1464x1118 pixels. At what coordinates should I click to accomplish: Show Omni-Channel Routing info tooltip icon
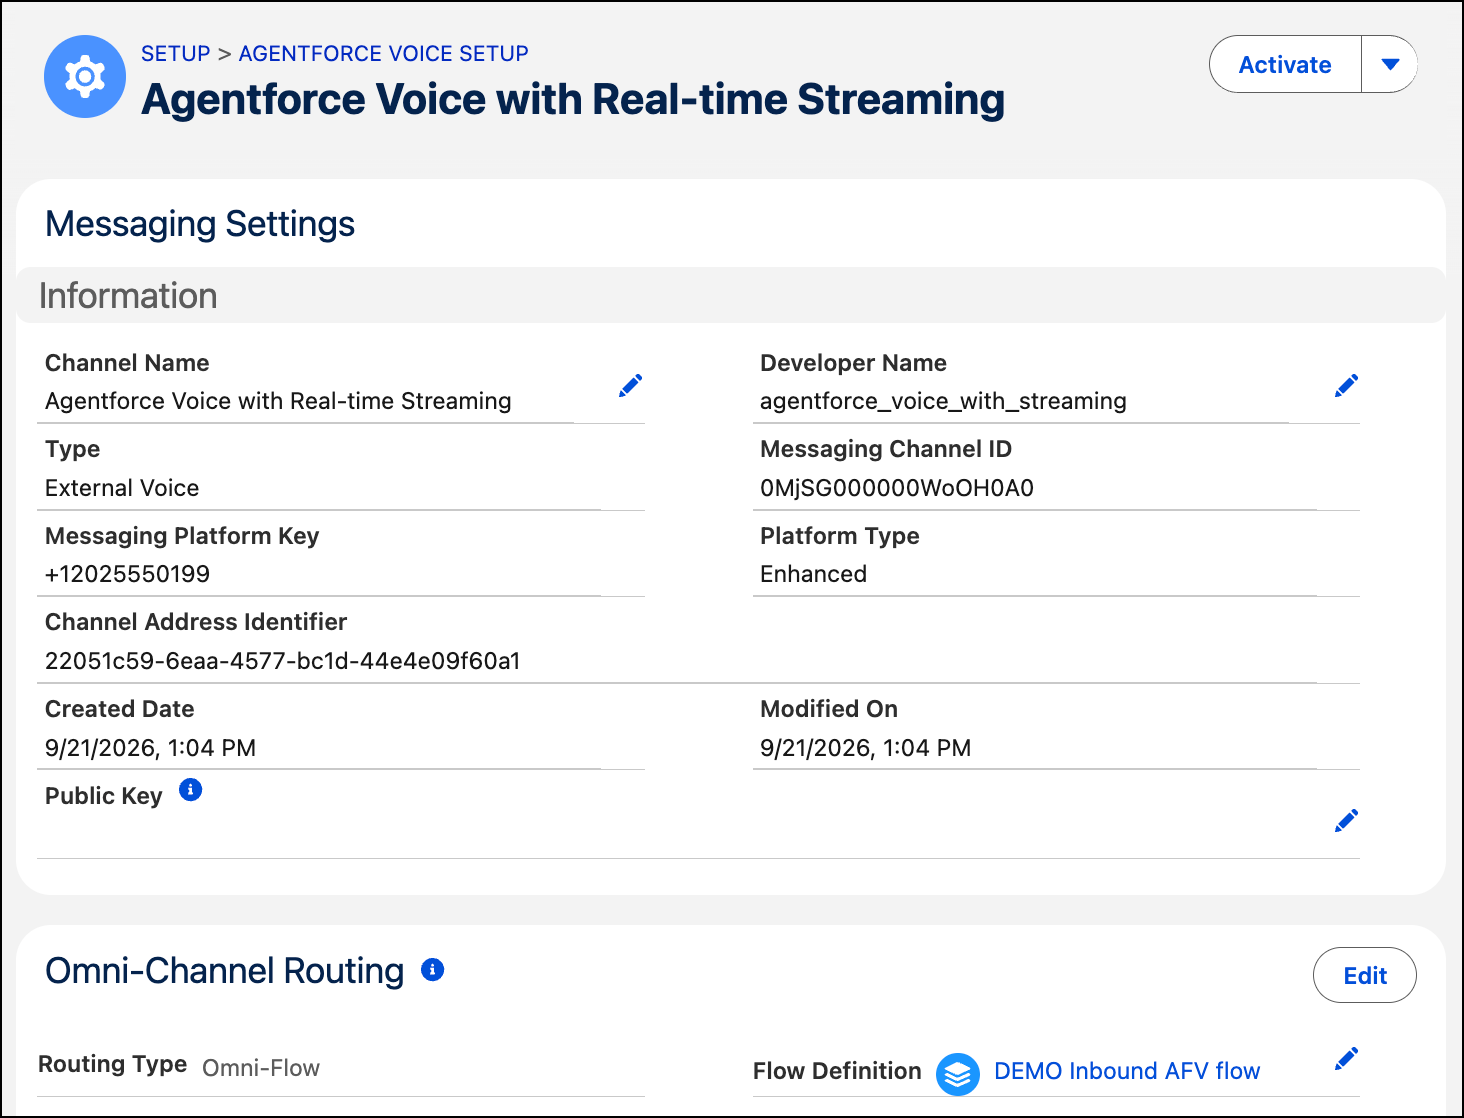click(432, 969)
